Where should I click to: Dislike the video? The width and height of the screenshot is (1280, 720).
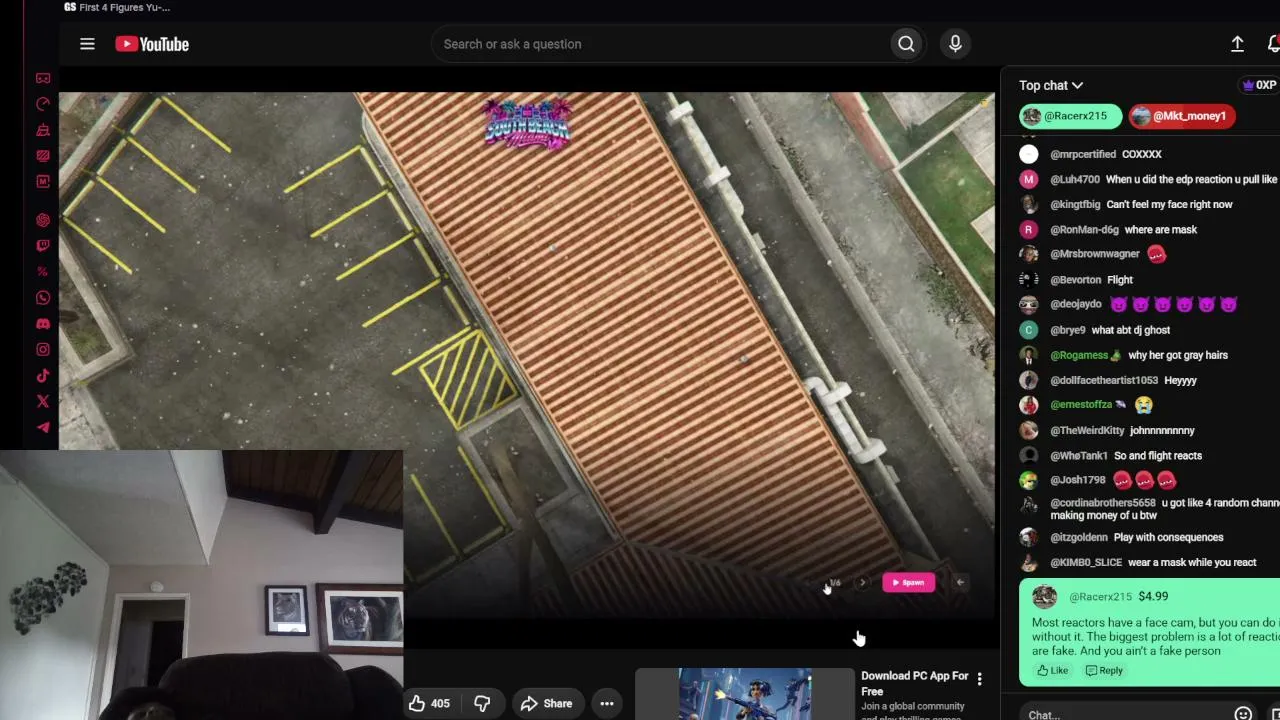click(482, 704)
